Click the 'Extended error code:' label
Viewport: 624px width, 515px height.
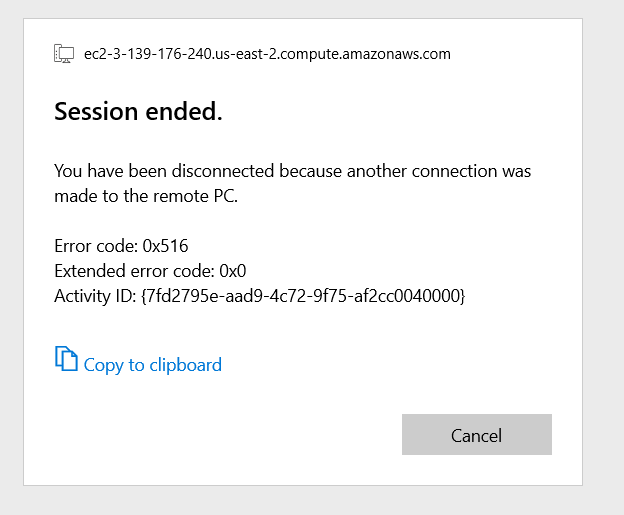tap(135, 271)
